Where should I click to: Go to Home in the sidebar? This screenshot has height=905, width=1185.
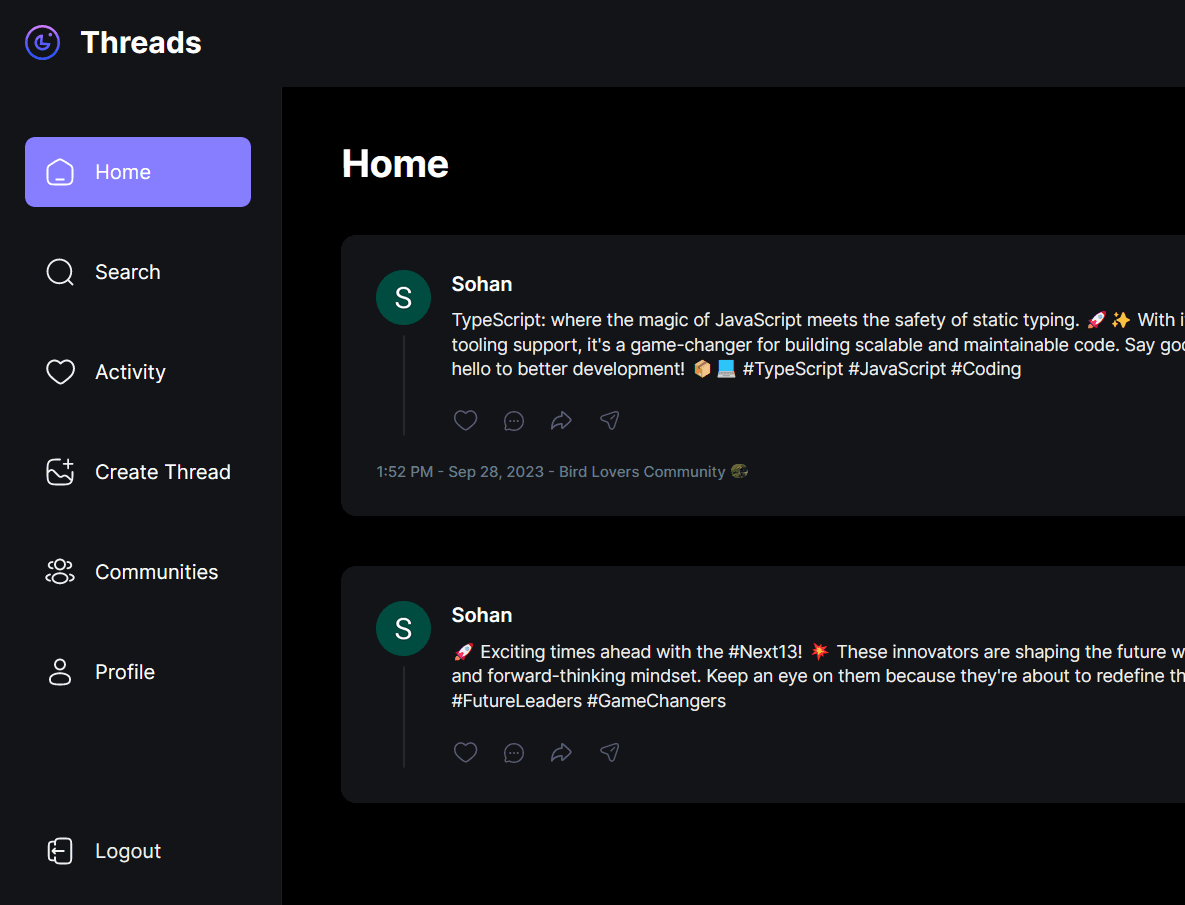pyautogui.click(x=138, y=172)
